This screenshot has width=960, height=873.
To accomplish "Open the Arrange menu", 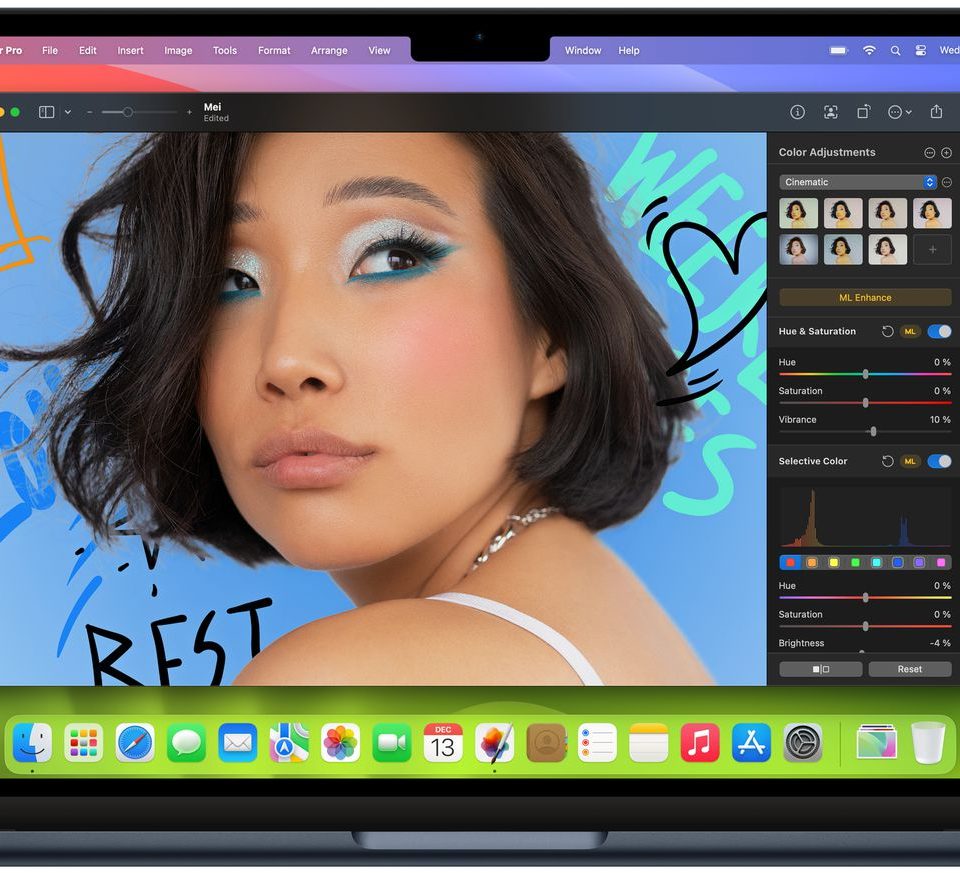I will point(329,50).
